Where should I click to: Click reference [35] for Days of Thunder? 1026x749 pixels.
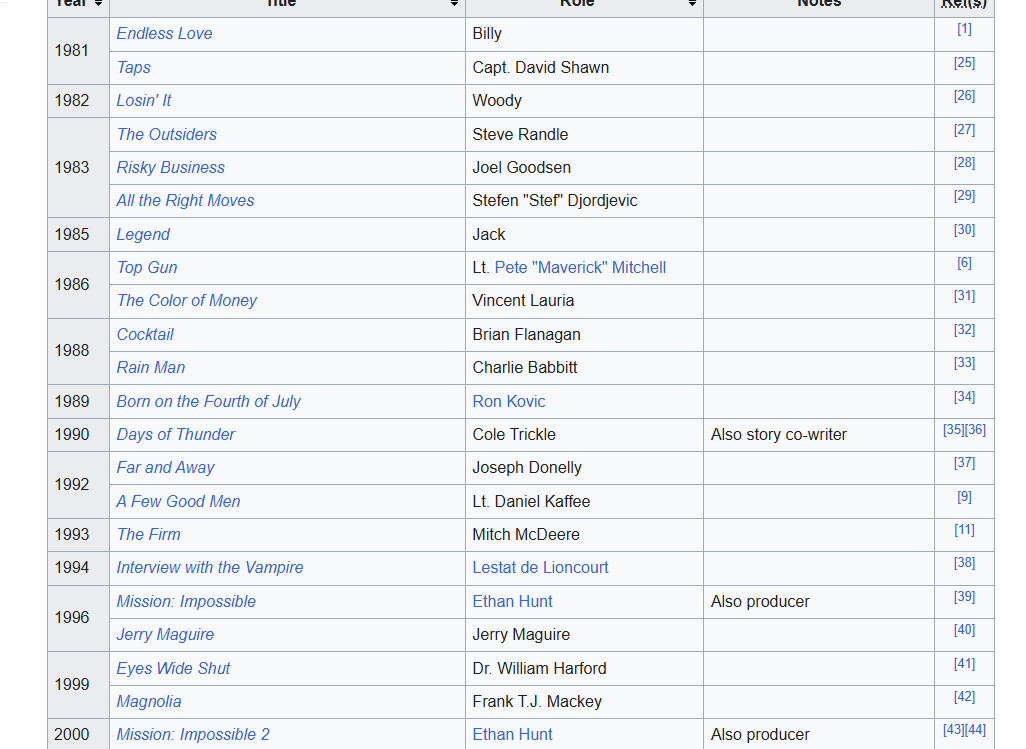pyautogui.click(x=953, y=430)
